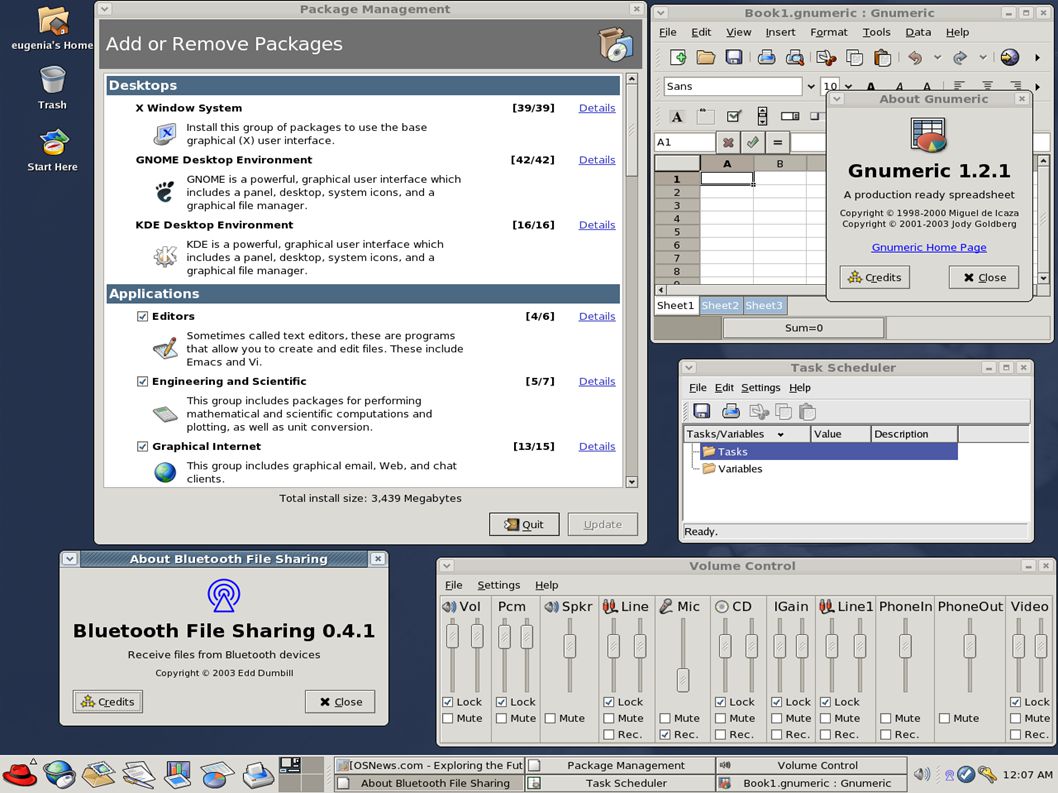Center cell text in Gnumeric

coord(987,86)
